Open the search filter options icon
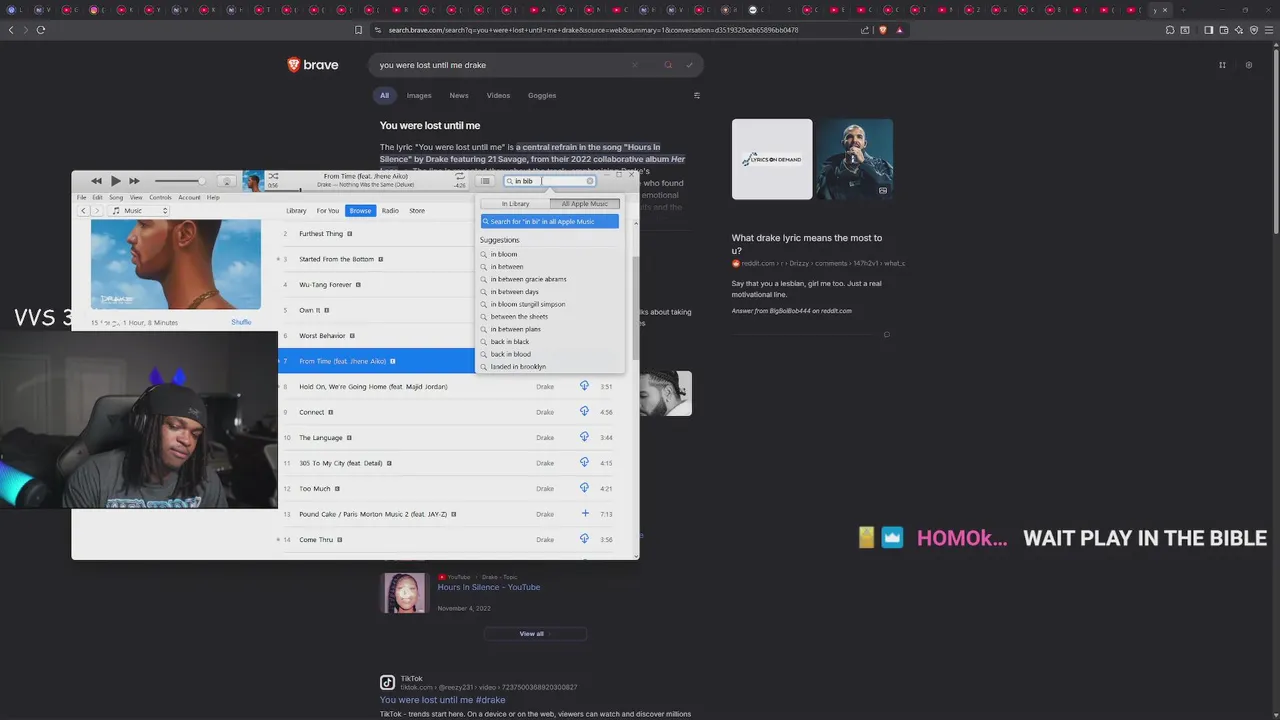 pos(697,96)
